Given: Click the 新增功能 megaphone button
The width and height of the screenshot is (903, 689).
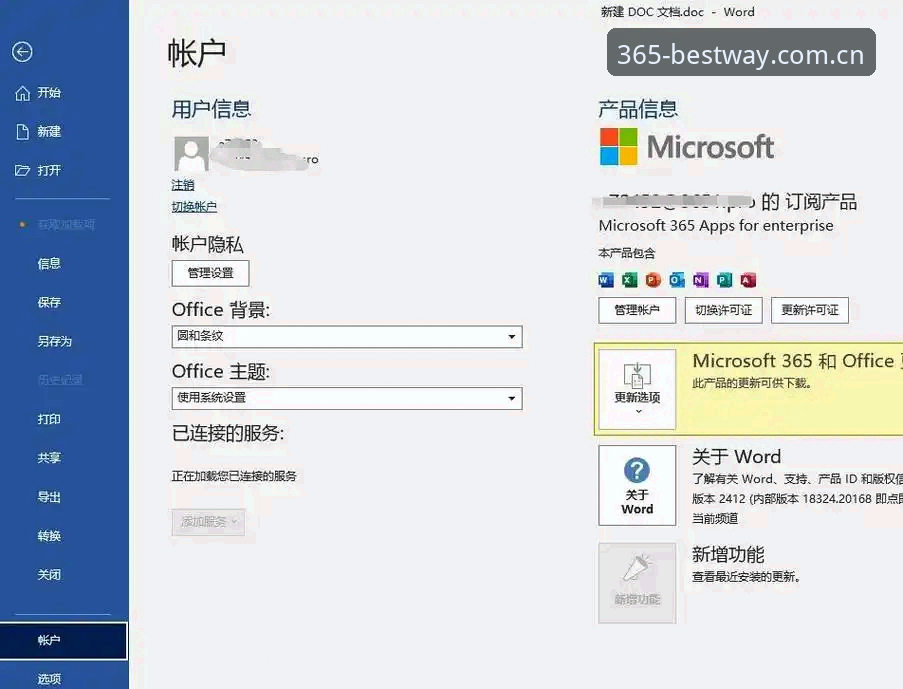Looking at the screenshot, I should (637, 582).
